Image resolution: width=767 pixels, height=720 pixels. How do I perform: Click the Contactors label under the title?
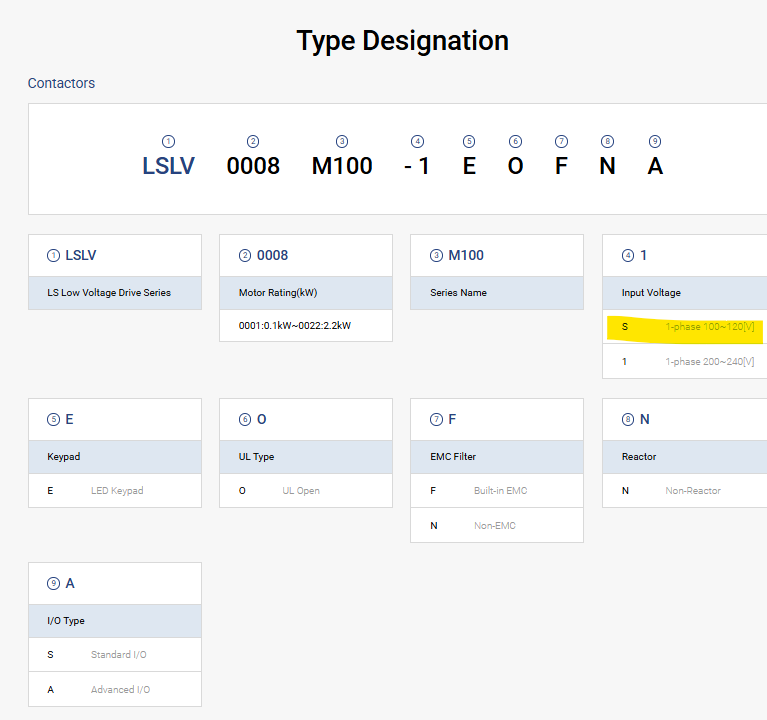(61, 83)
